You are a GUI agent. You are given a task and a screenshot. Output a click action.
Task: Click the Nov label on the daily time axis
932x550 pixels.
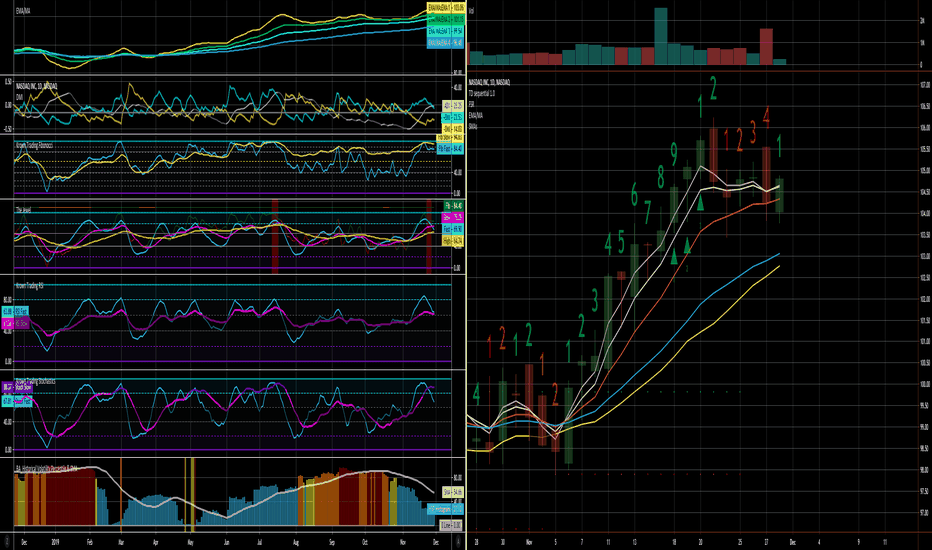[x=529, y=542]
